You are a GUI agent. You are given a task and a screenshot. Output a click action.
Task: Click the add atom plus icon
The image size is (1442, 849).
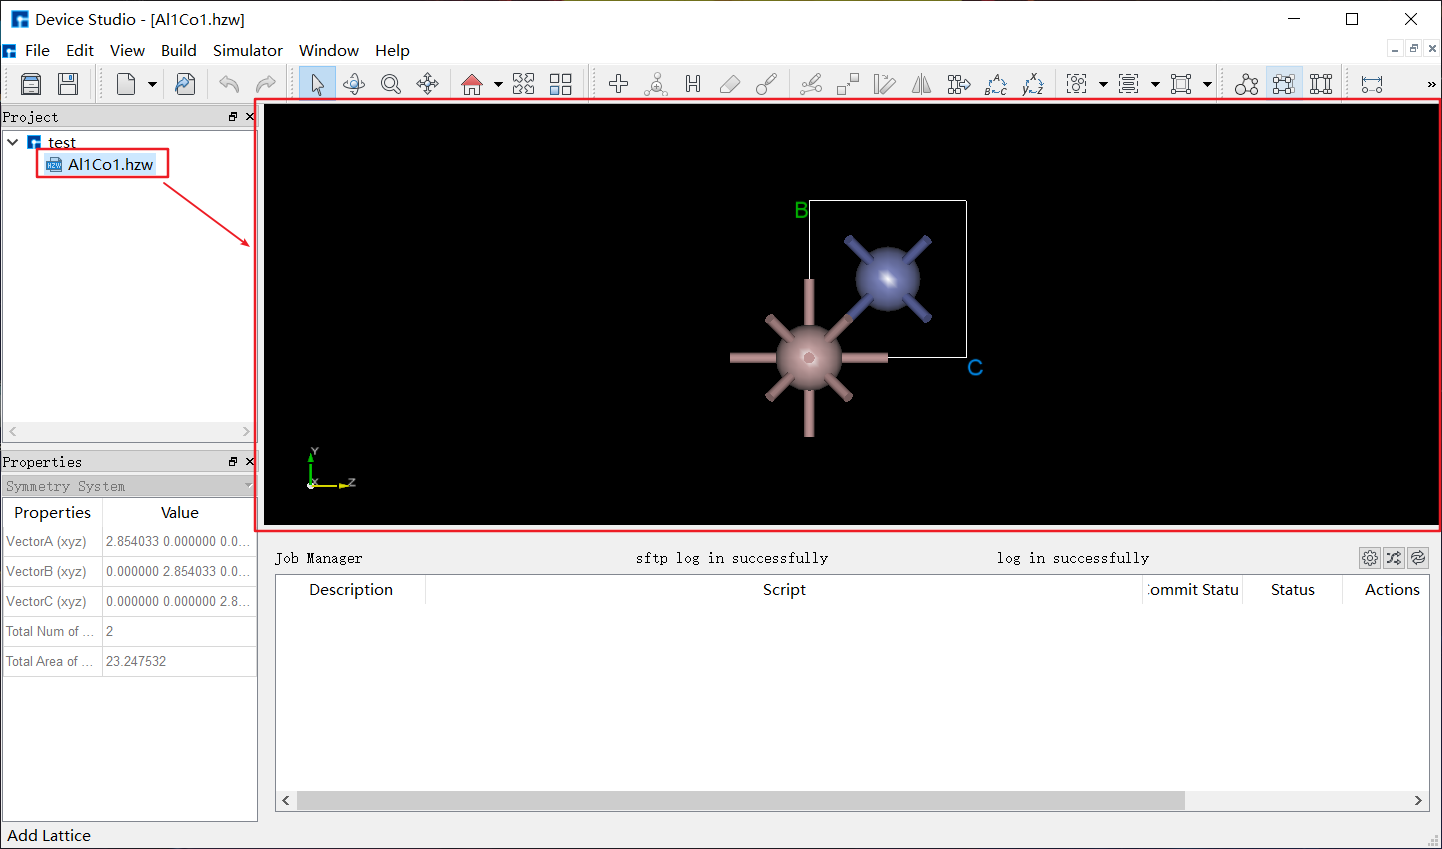619,84
